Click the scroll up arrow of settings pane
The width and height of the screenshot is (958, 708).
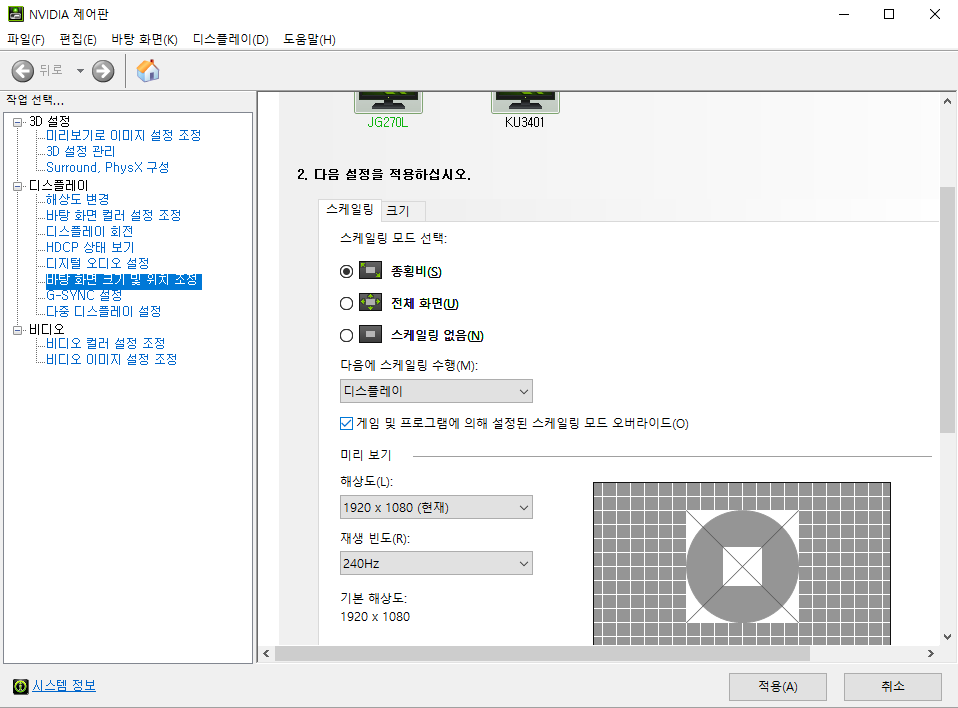[947, 101]
